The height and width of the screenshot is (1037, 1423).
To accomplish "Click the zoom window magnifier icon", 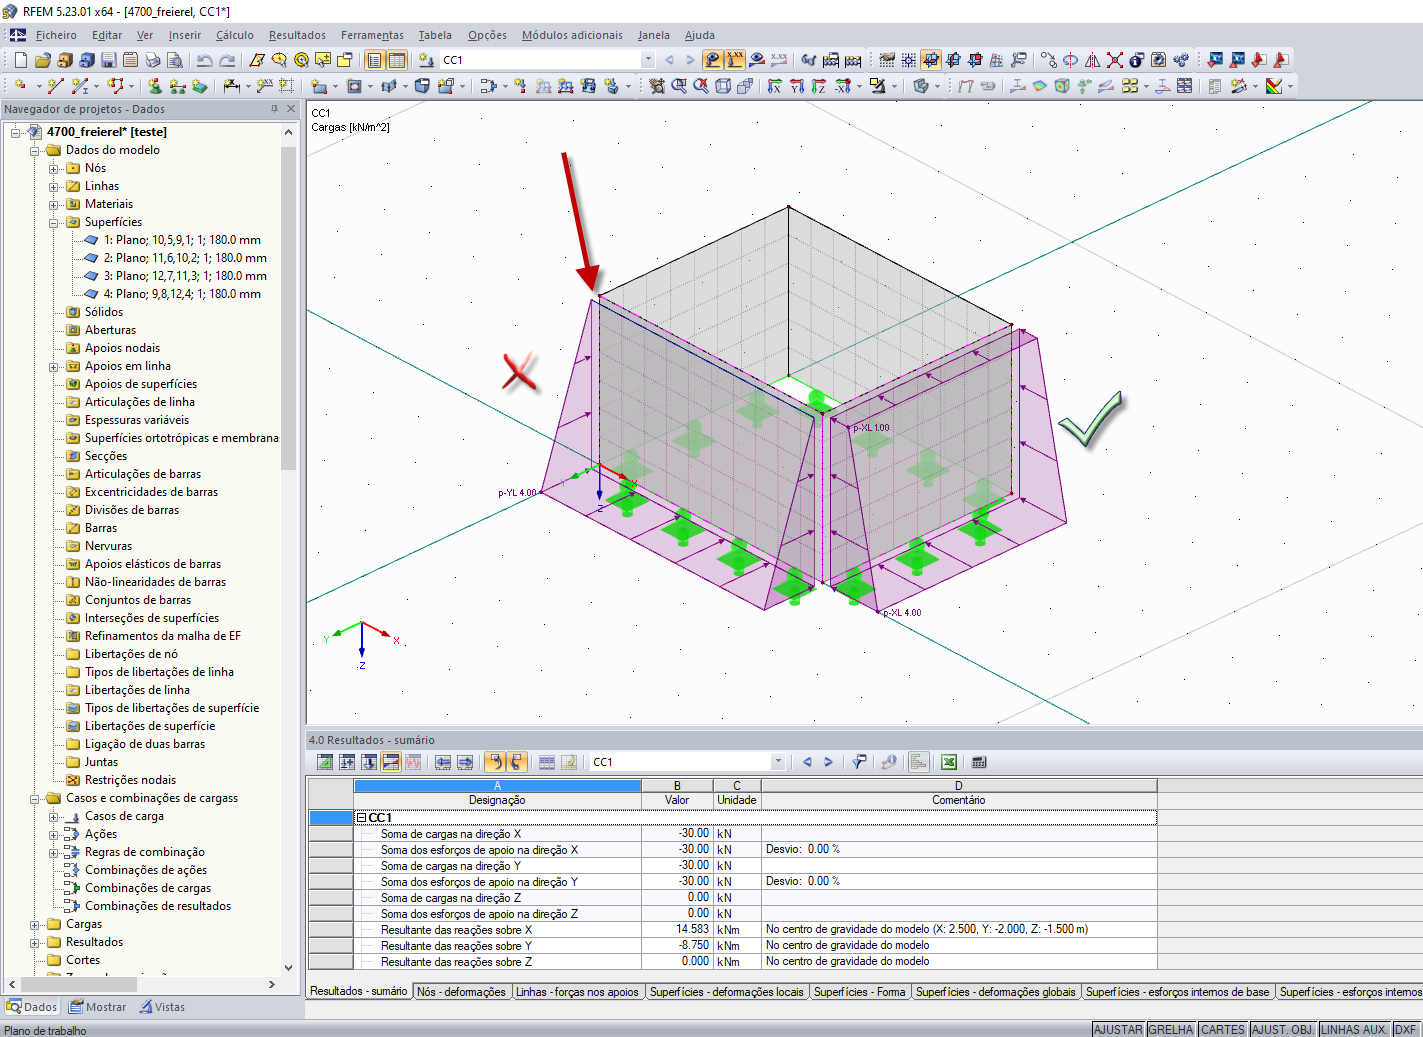I will tap(679, 86).
